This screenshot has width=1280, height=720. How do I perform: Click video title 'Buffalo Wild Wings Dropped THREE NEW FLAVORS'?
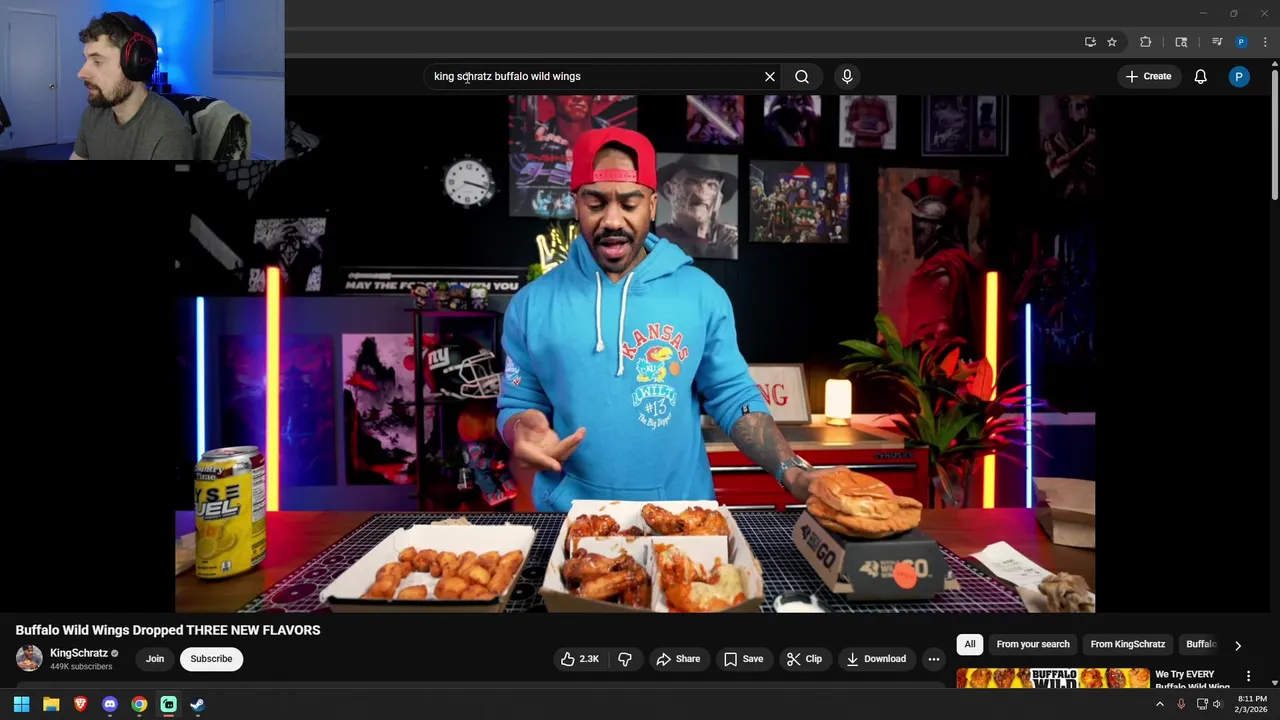[x=168, y=630]
